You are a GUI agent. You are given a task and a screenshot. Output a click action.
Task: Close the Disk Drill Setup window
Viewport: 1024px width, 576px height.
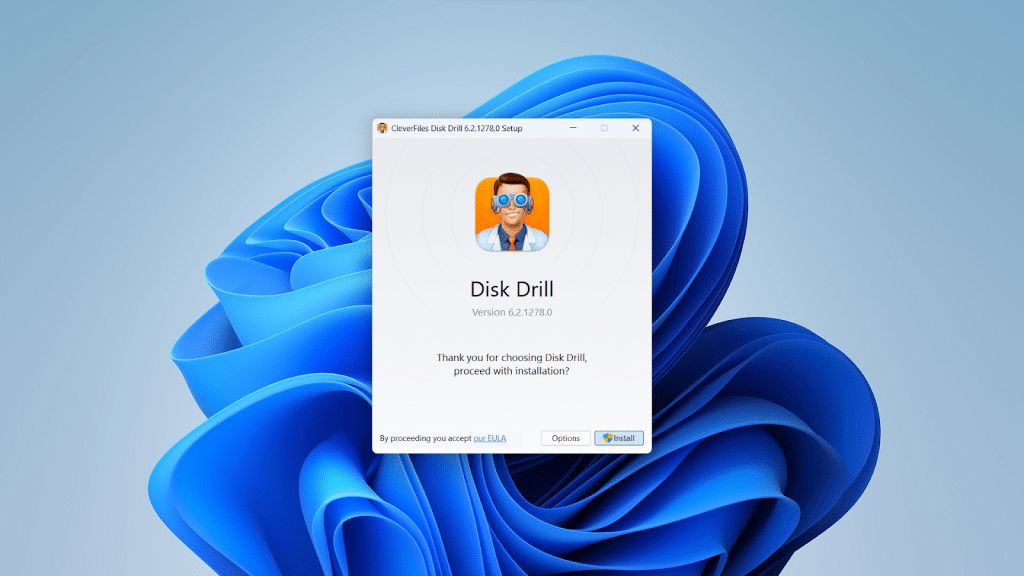(x=635, y=128)
